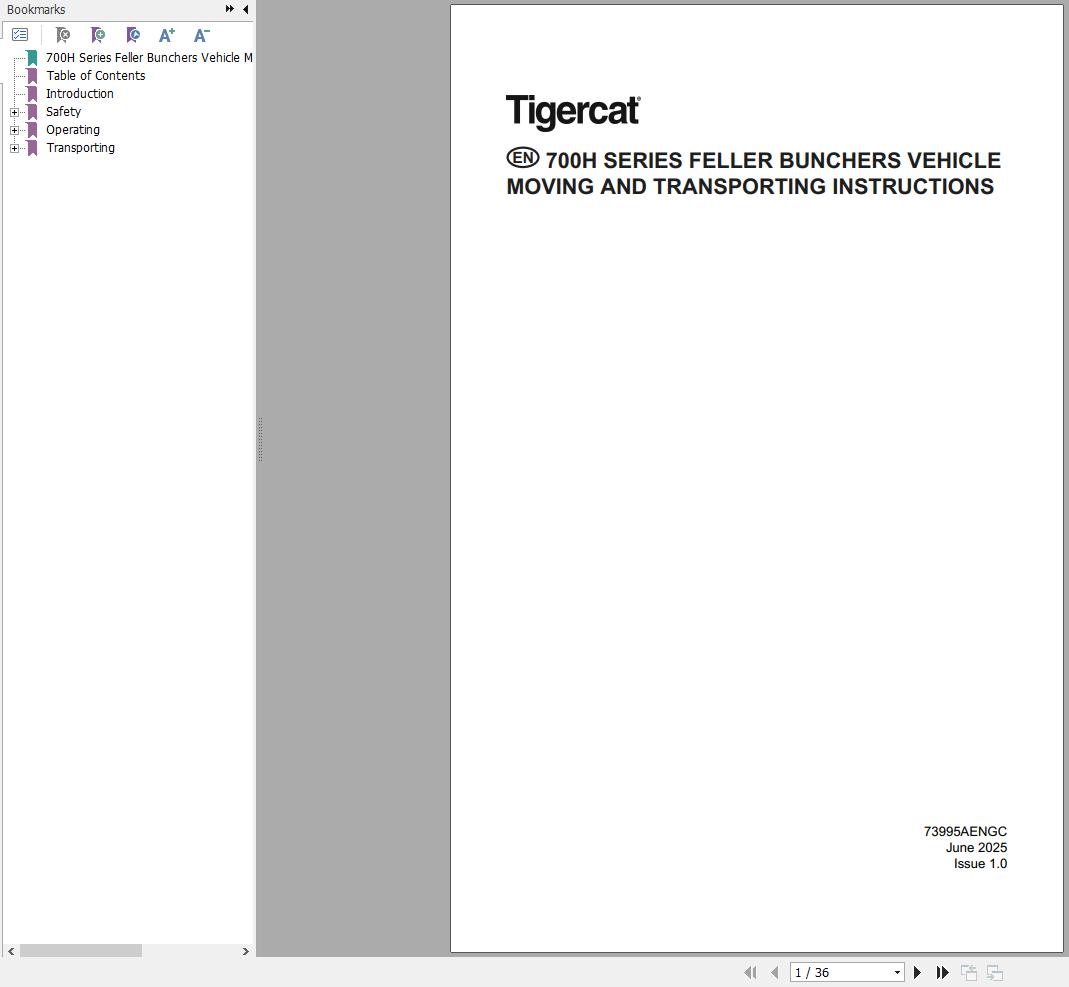Click the set bookmark destination icon
The image size is (1069, 987).
click(x=133, y=35)
